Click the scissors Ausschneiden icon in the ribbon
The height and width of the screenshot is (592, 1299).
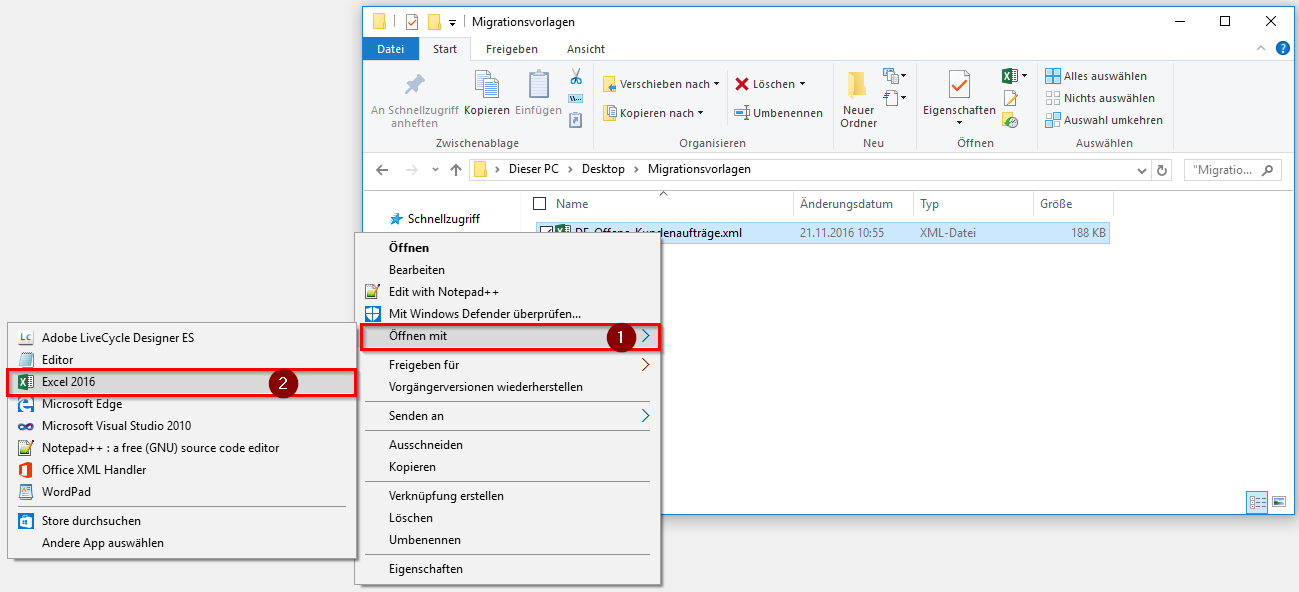[576, 77]
